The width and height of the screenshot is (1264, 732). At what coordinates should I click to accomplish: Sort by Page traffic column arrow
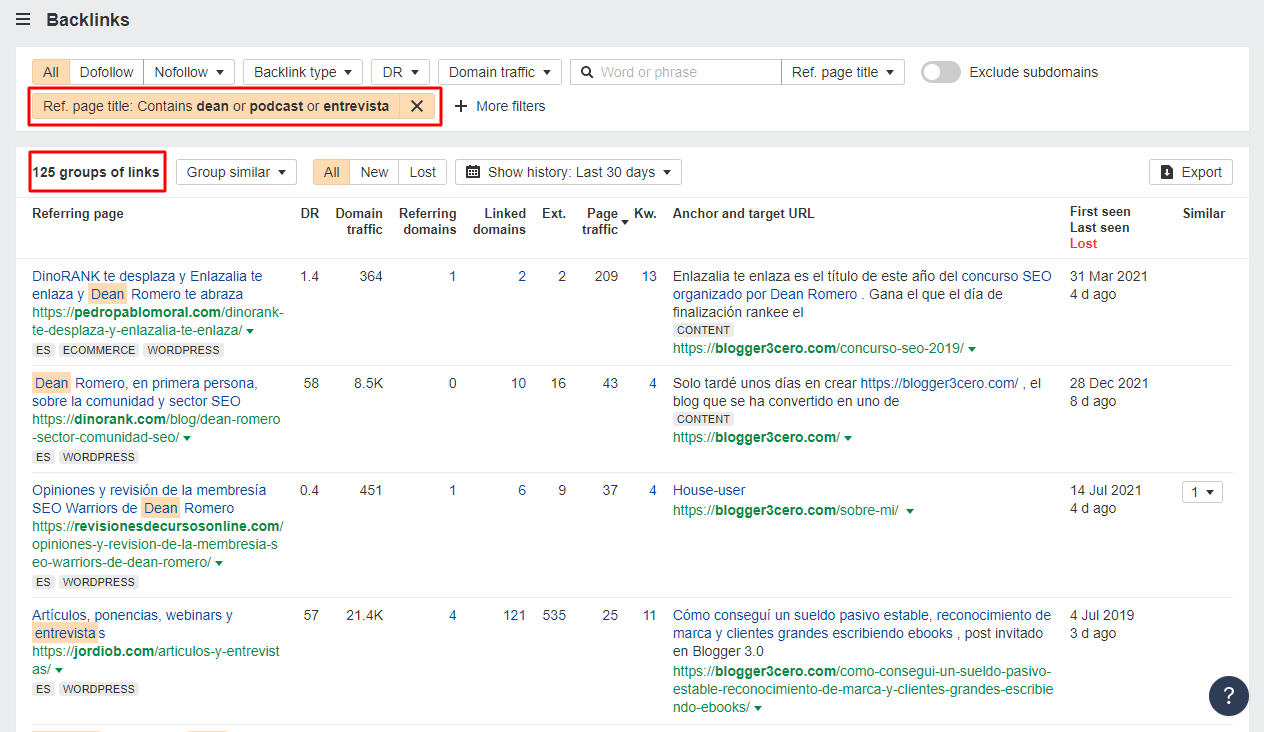tap(626, 222)
